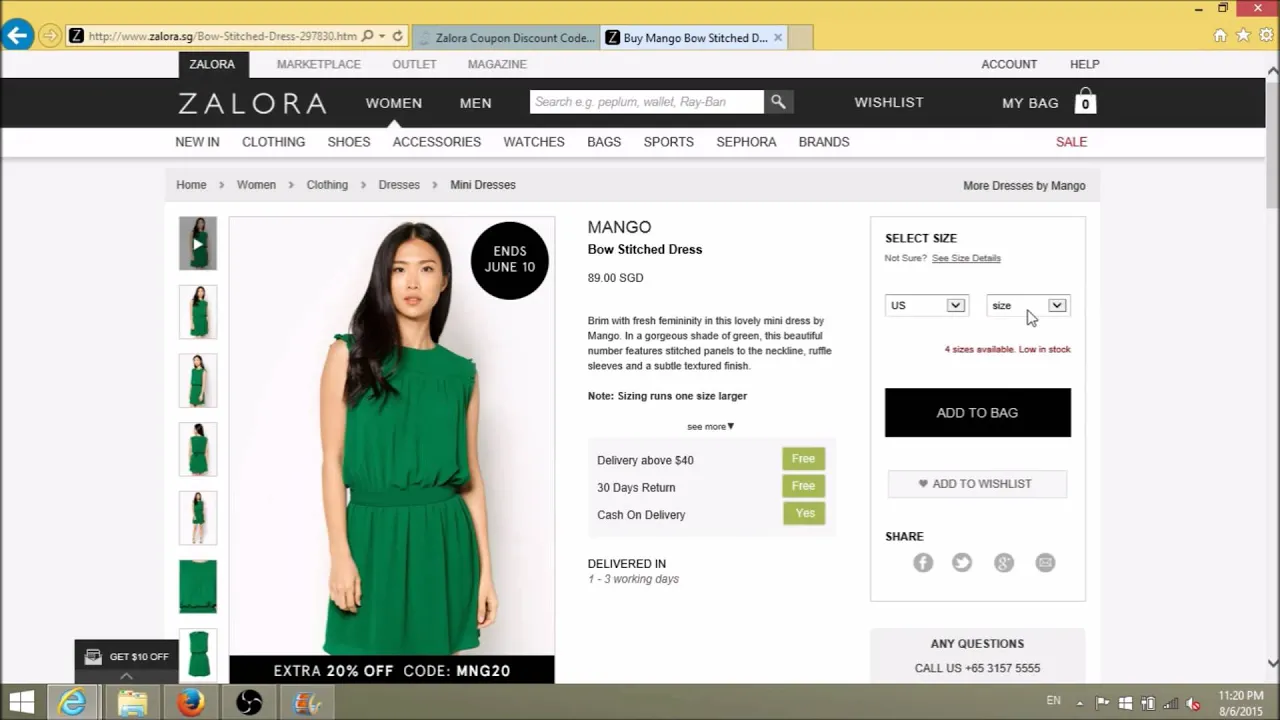Open the SEPHORA menu
The image size is (1280, 720).
click(x=746, y=142)
